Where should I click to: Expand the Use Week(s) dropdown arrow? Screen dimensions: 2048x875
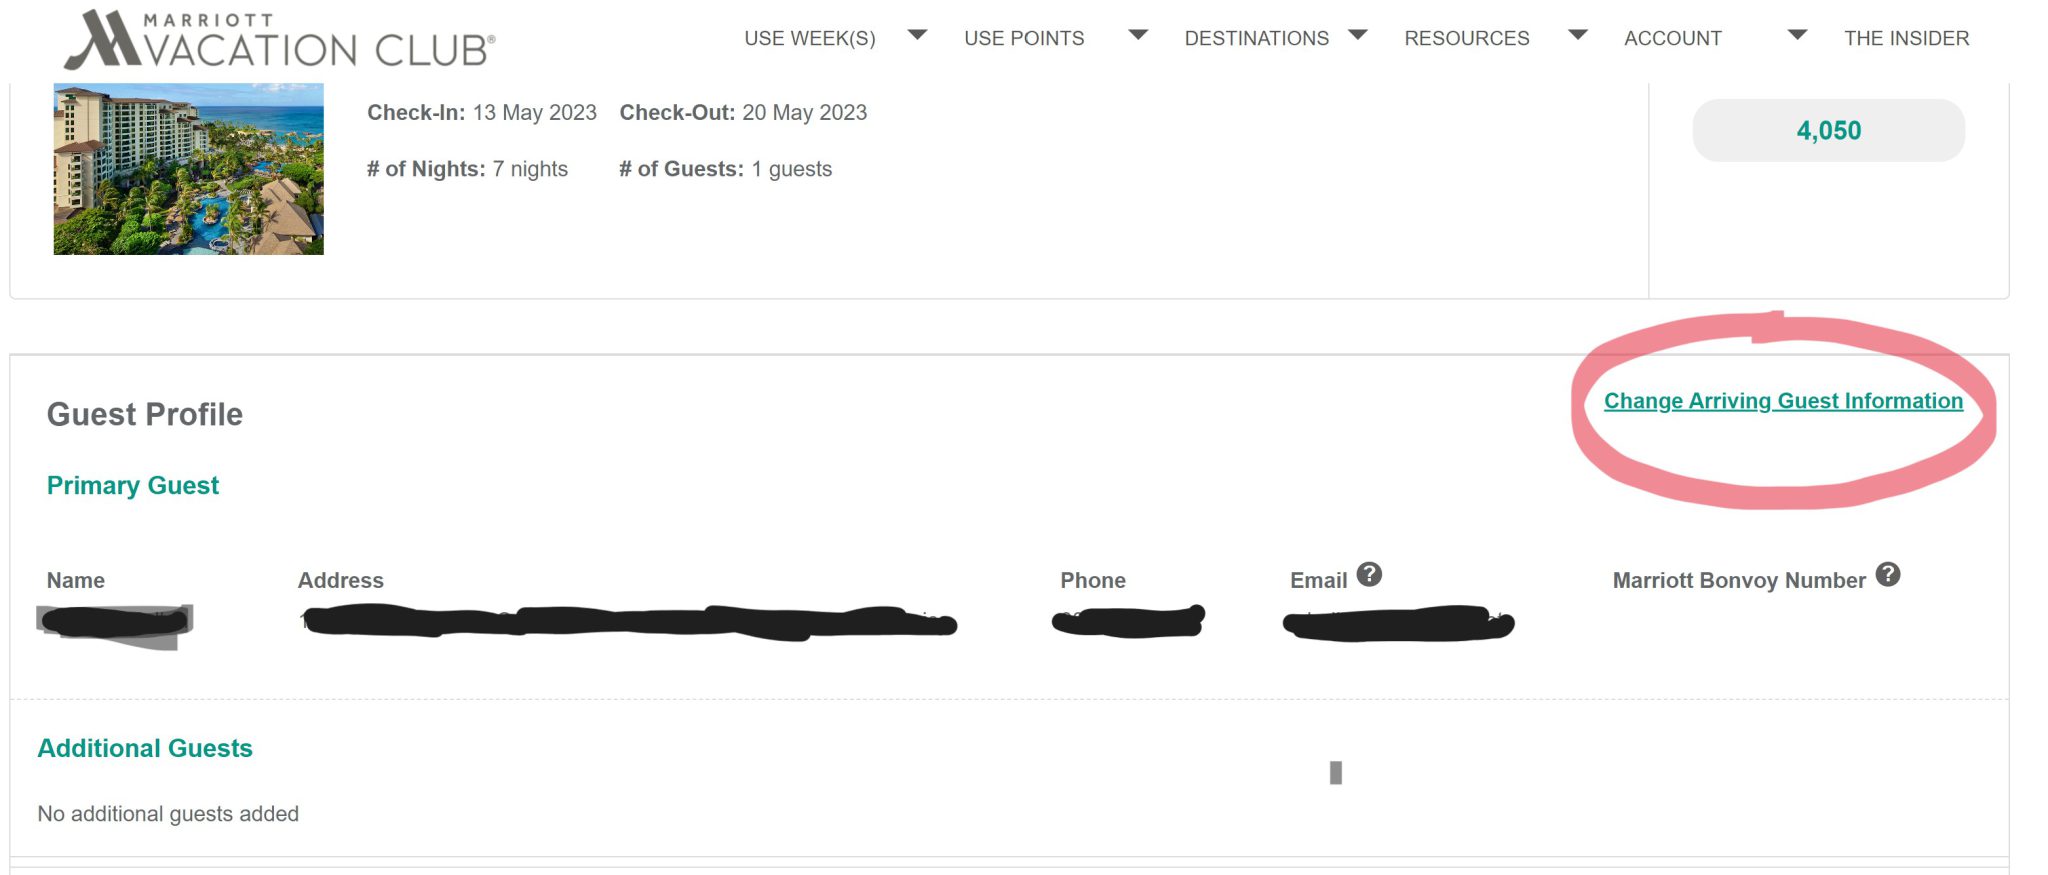pos(917,35)
